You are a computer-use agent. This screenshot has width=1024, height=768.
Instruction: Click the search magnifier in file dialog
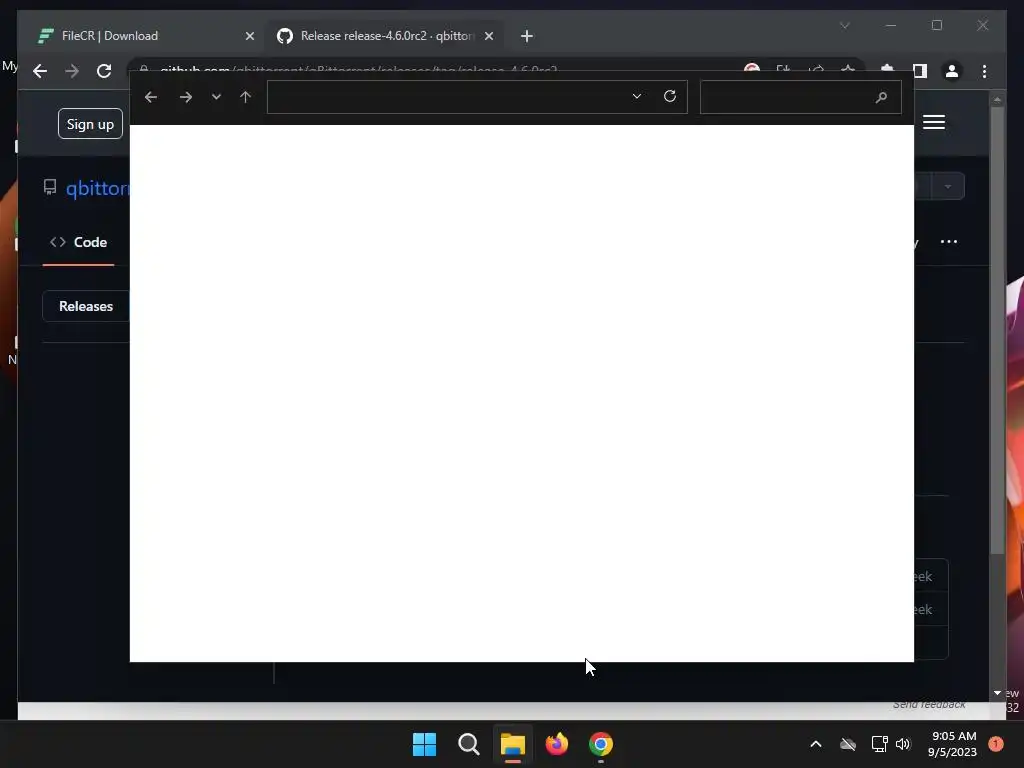881,97
